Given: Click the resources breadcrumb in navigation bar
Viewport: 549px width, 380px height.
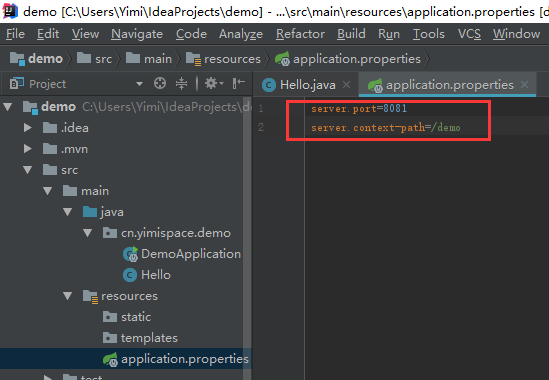Looking at the screenshot, I should click(223, 59).
